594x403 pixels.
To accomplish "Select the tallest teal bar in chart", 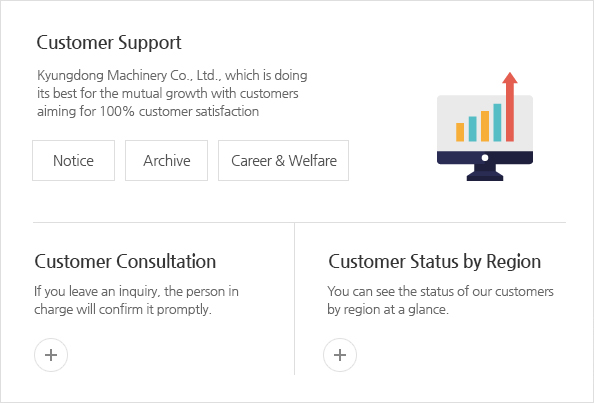I will (x=497, y=122).
